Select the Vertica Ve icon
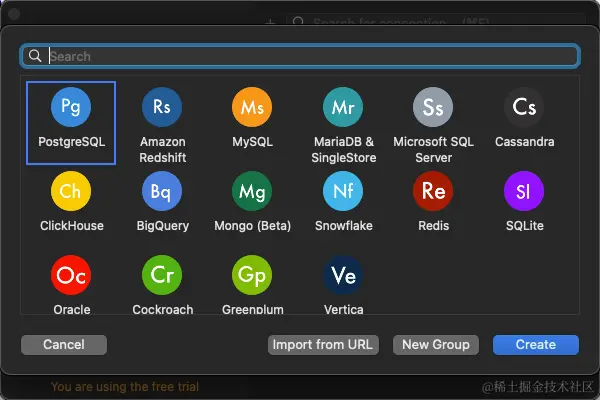This screenshot has height=400, width=600. click(x=343, y=275)
